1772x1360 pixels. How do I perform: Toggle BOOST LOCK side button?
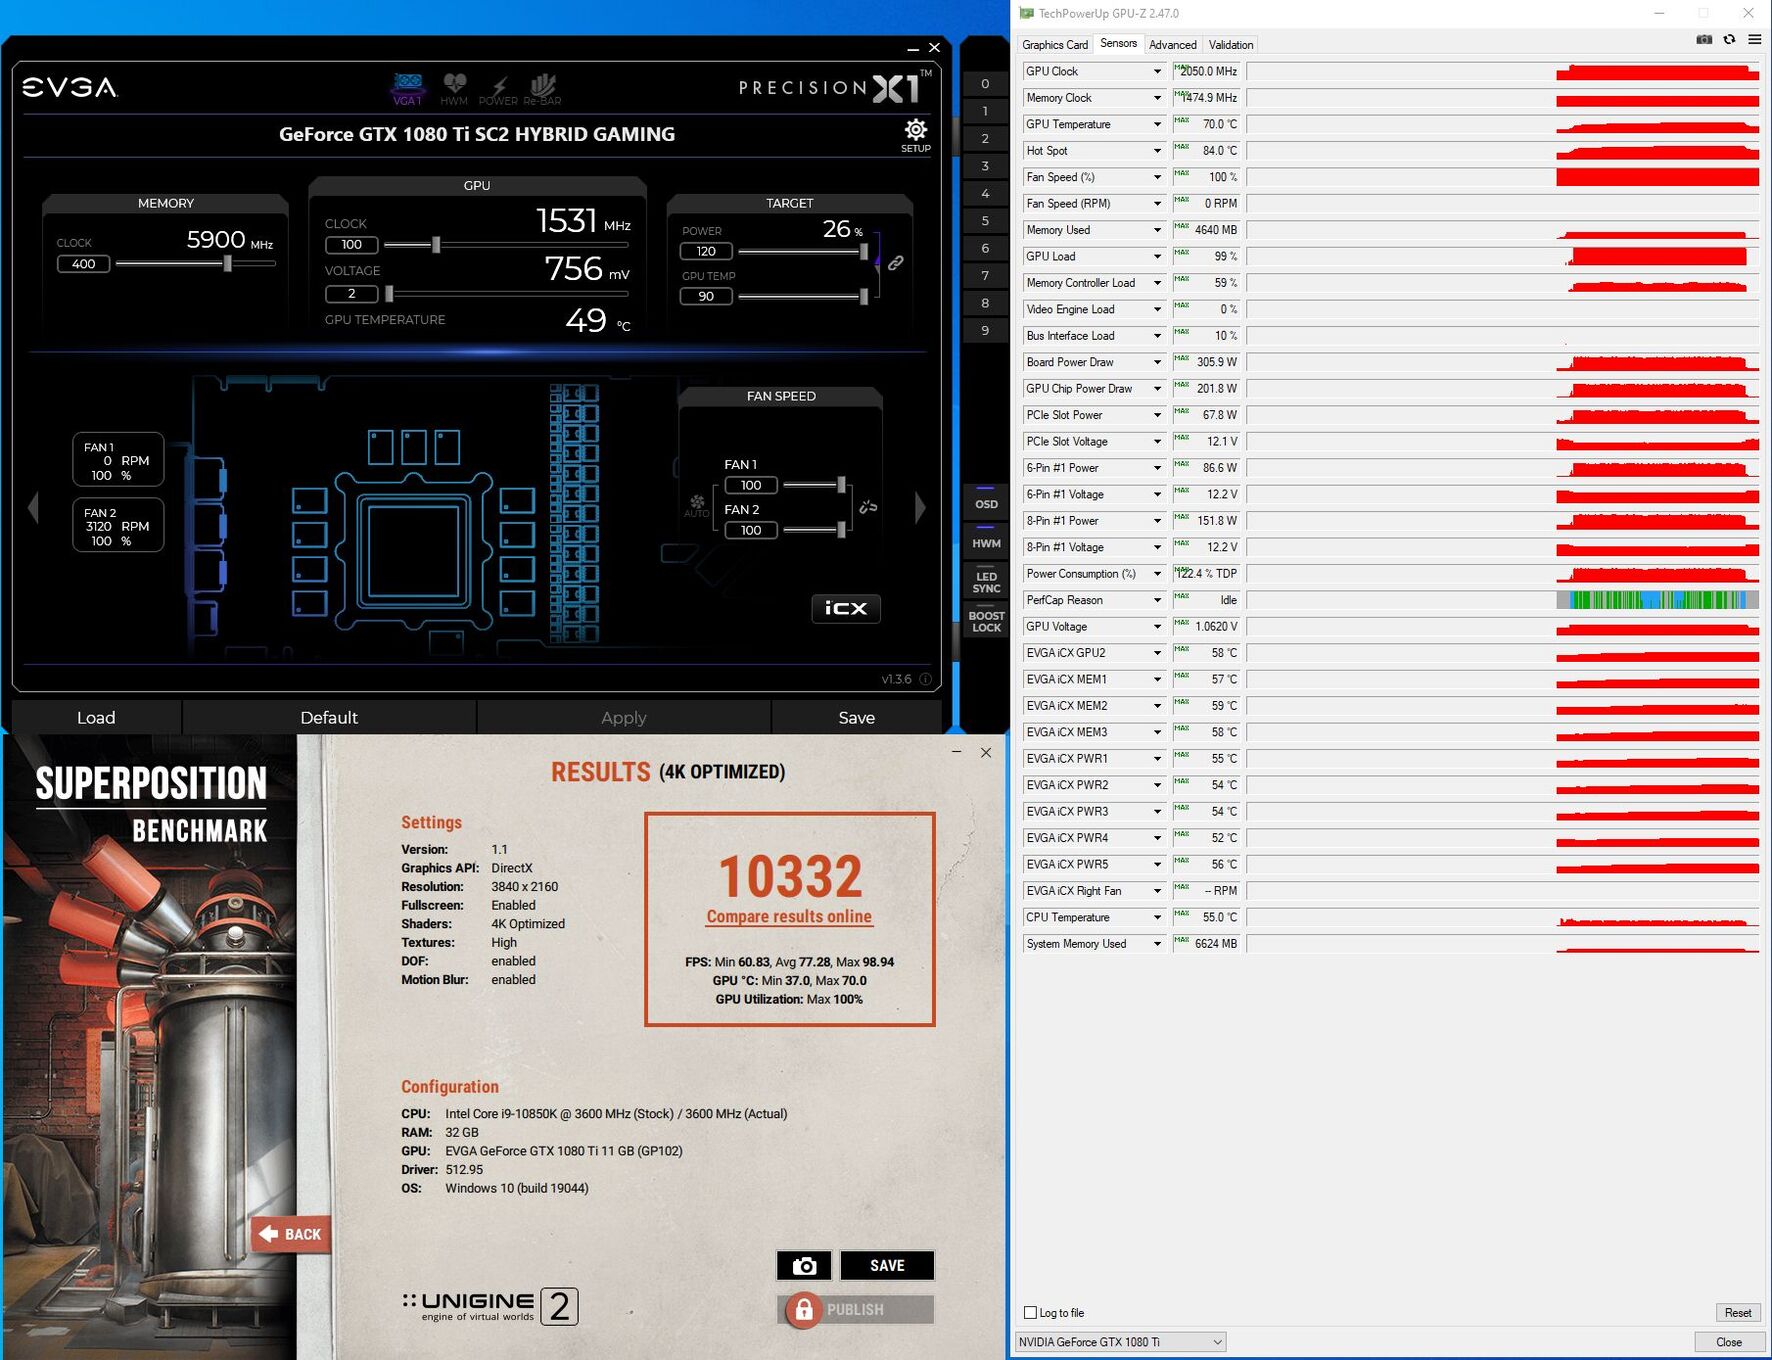click(x=986, y=621)
